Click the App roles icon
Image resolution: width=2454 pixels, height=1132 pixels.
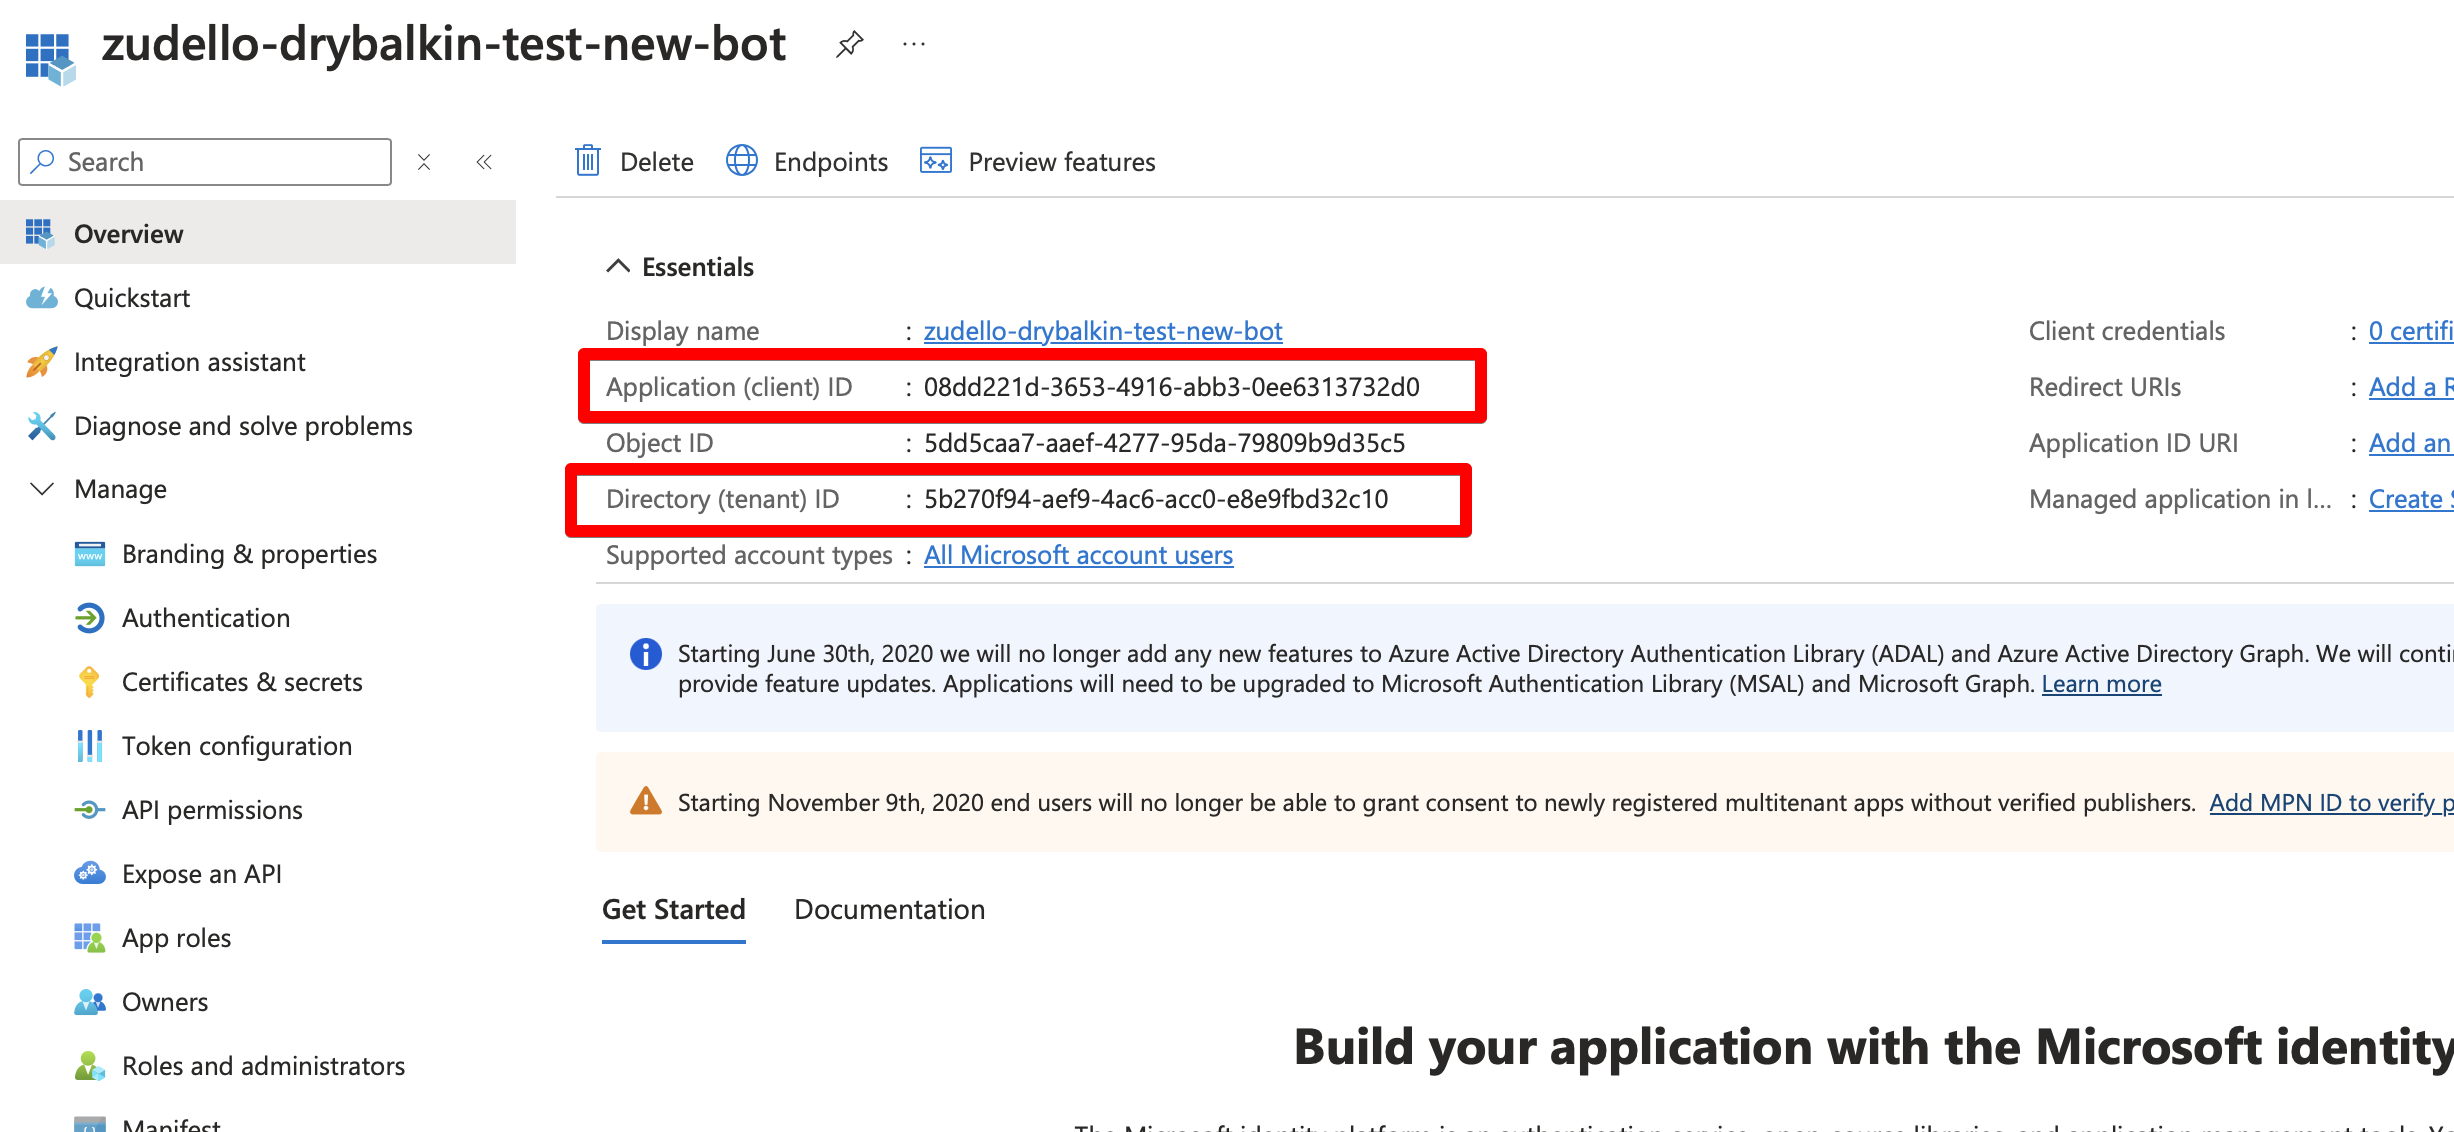(x=89, y=938)
